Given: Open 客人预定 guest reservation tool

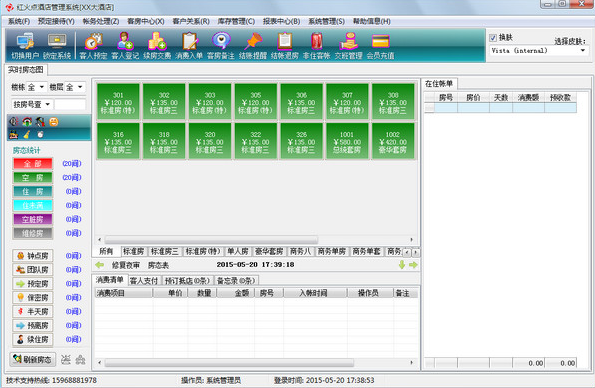Looking at the screenshot, I should pos(93,46).
